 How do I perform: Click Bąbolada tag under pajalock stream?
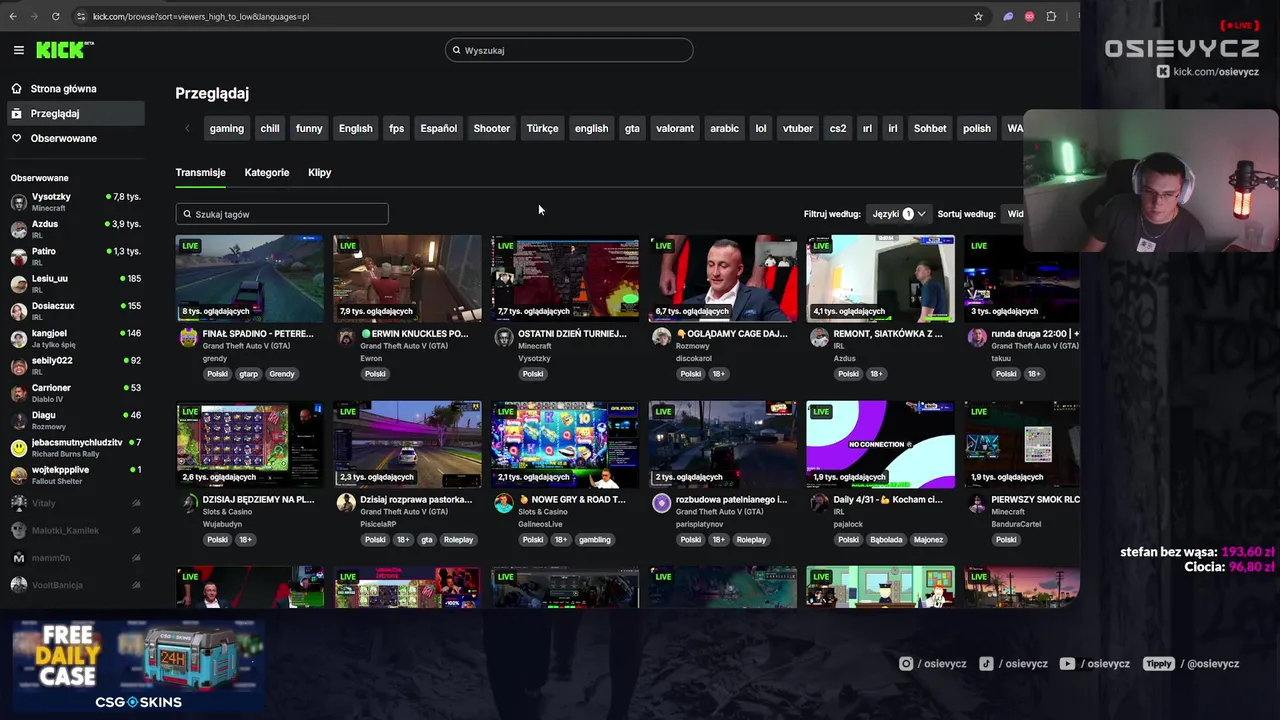tap(885, 540)
